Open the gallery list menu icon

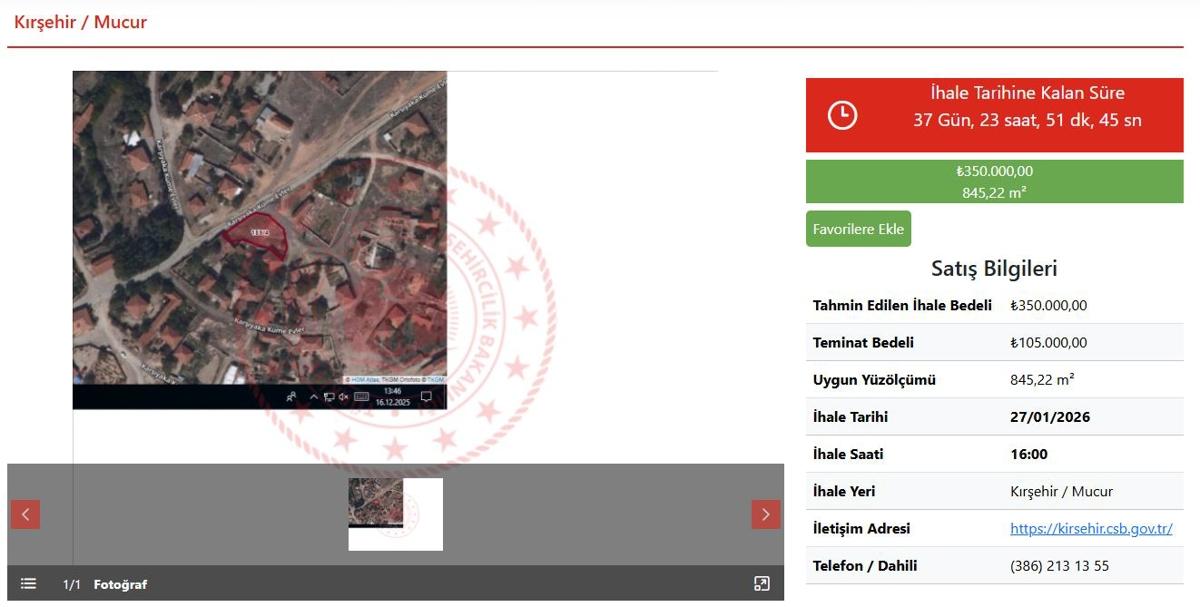28,584
